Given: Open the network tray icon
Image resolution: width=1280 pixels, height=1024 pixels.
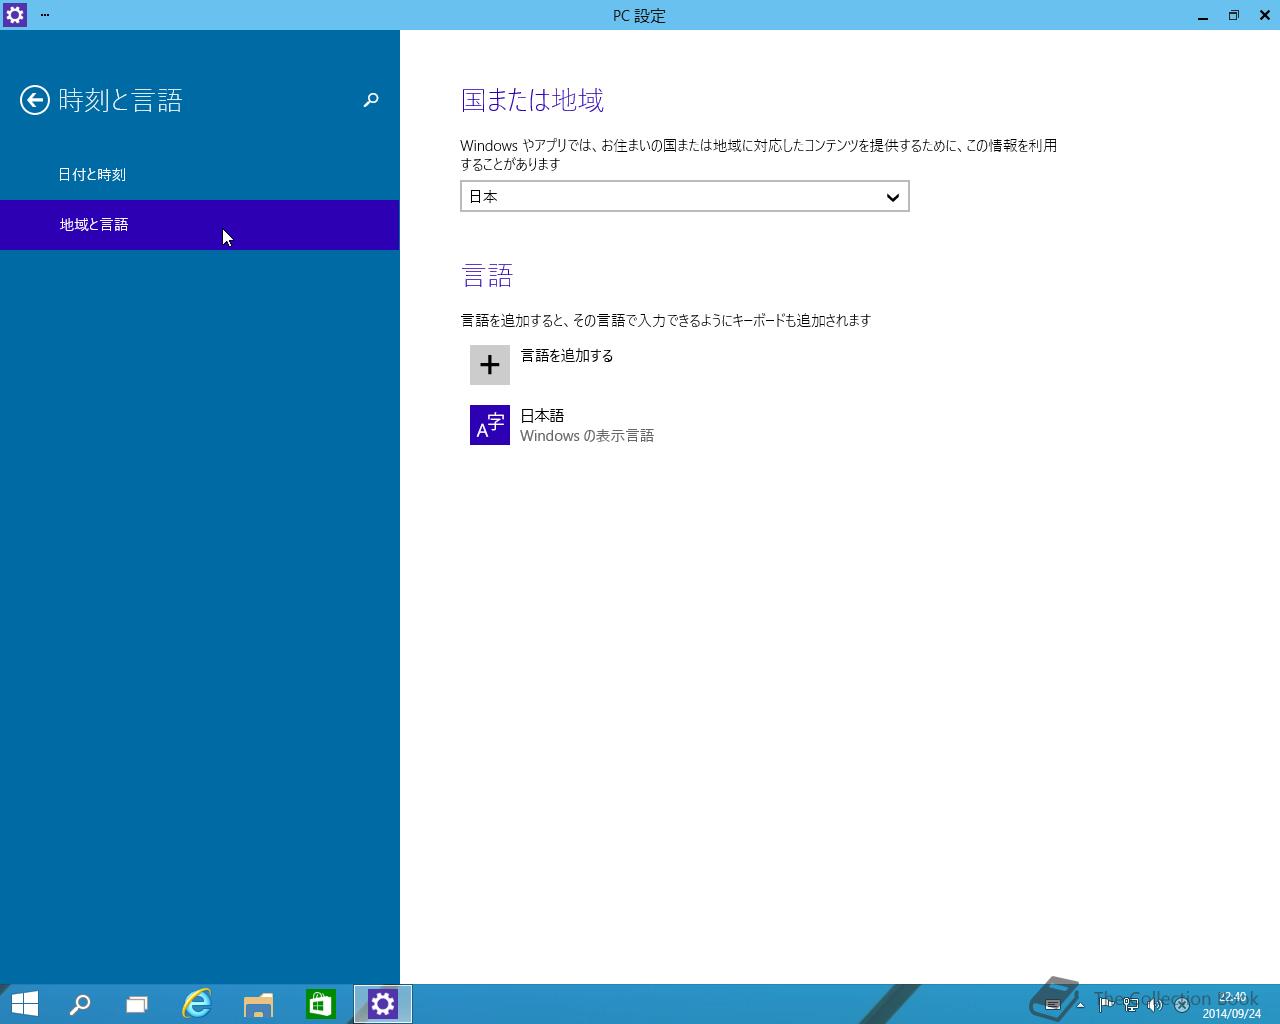Looking at the screenshot, I should (1131, 1004).
